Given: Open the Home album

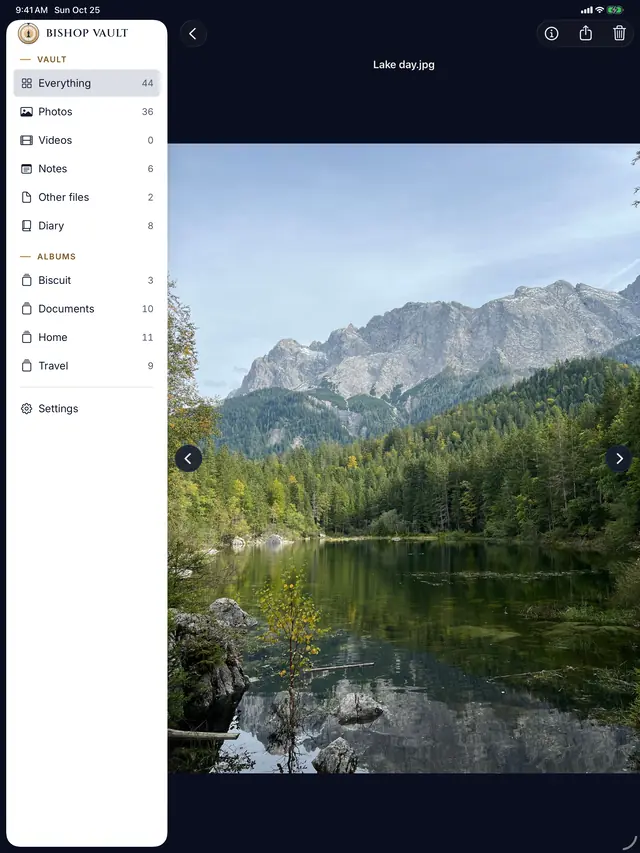Looking at the screenshot, I should [87, 337].
